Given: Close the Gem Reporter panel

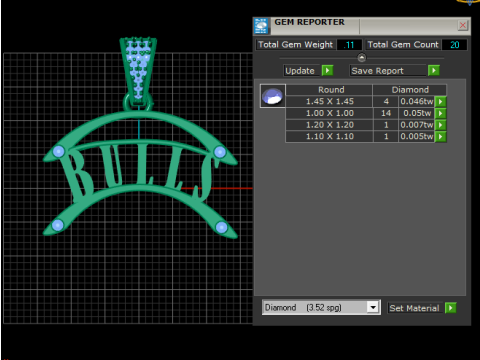Looking at the screenshot, I should click(463, 25).
